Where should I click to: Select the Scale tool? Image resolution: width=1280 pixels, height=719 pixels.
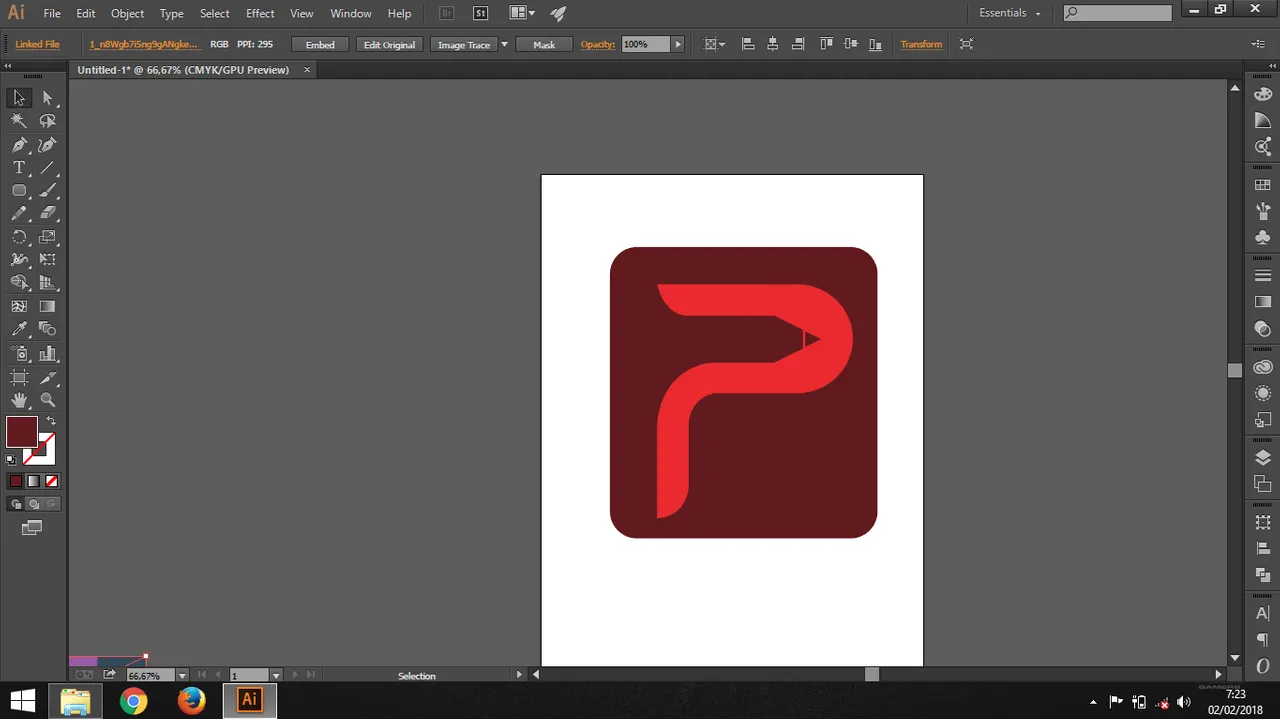(x=47, y=238)
